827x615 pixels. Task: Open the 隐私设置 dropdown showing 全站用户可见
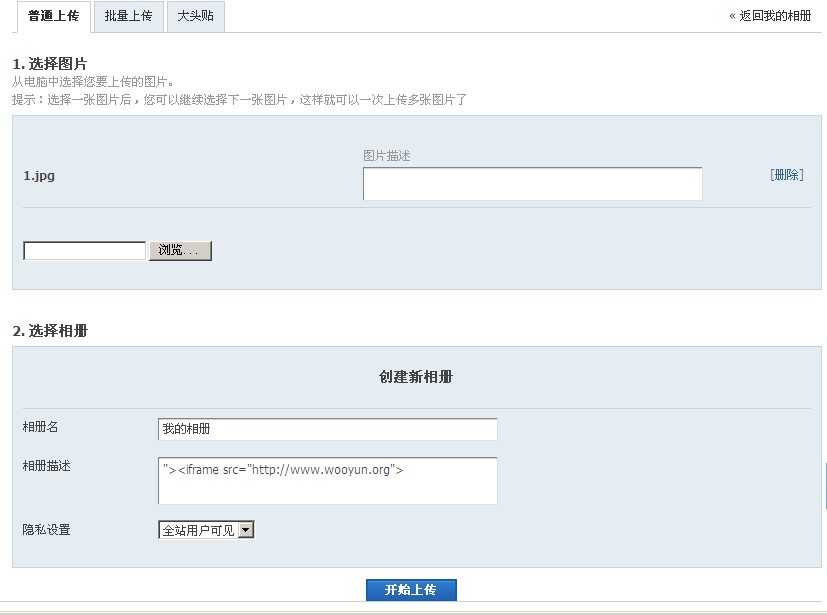(x=206, y=530)
